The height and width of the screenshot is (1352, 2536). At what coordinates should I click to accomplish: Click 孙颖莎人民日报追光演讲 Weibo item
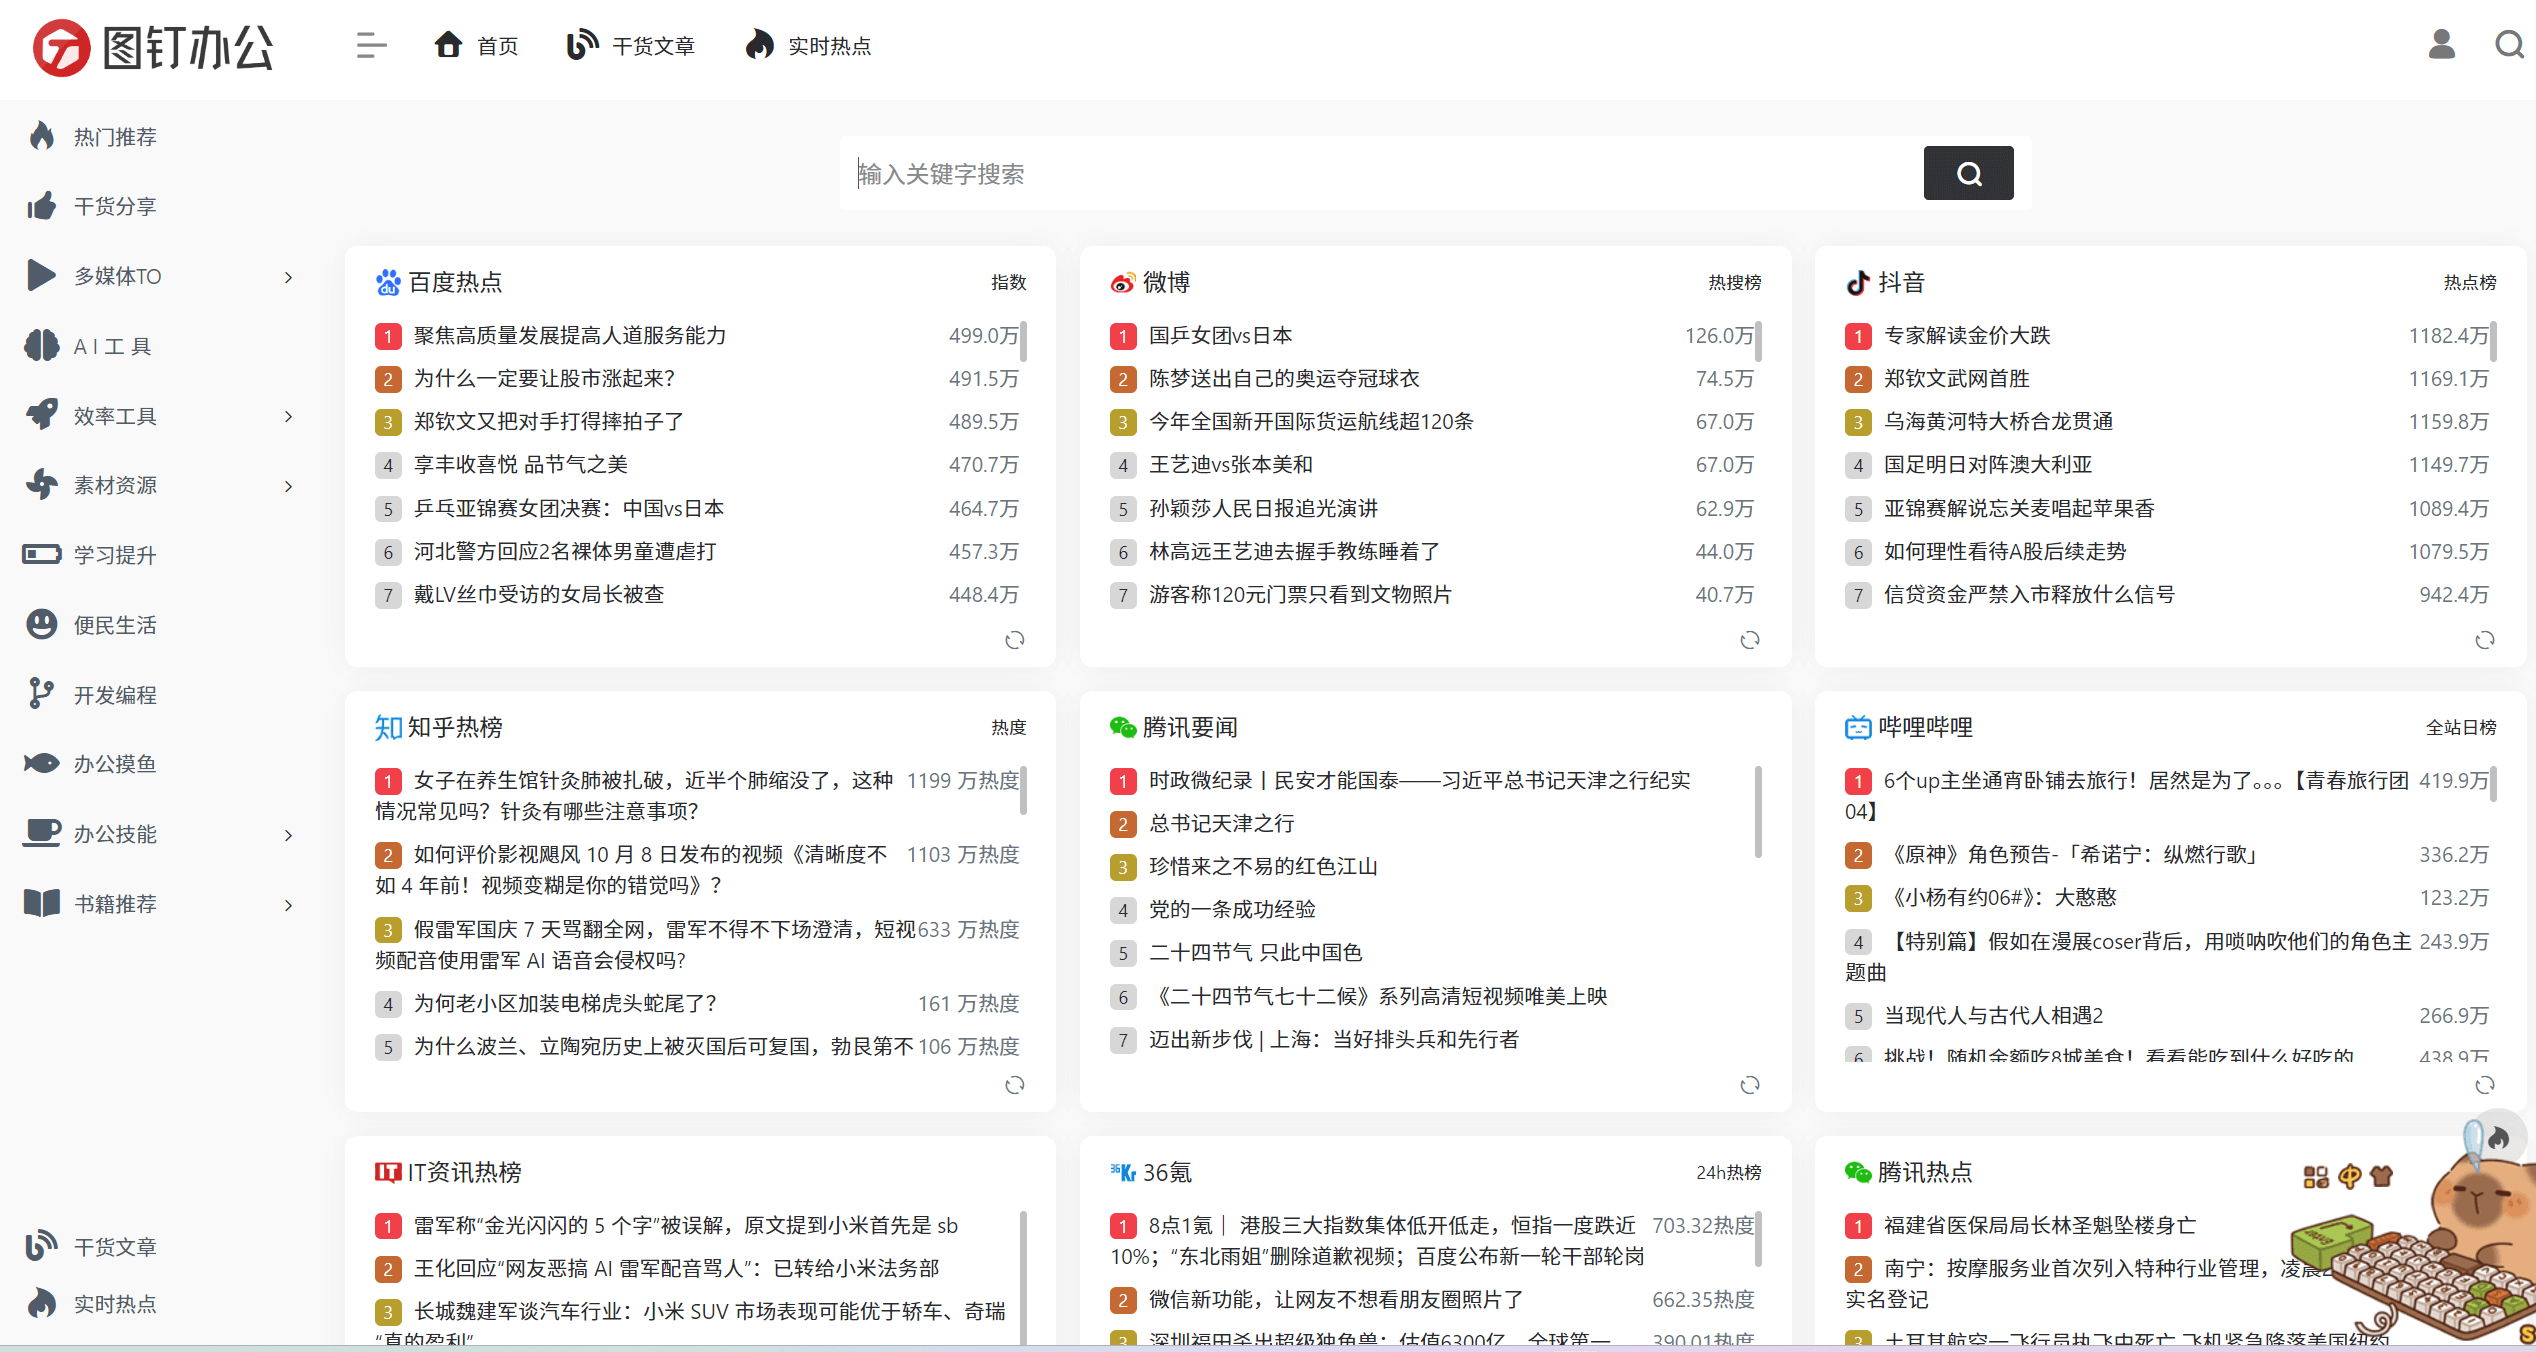[1263, 509]
